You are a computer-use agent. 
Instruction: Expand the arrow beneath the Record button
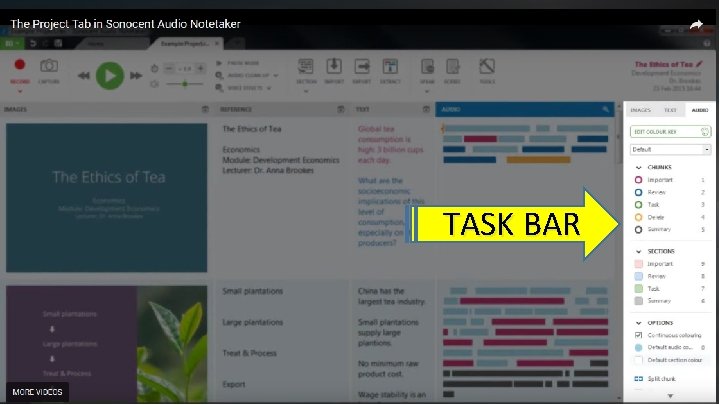[x=20, y=91]
